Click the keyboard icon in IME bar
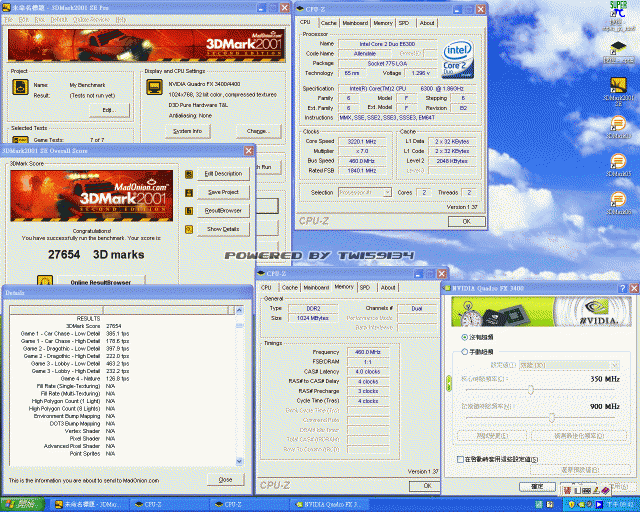The image size is (640, 512). (x=587, y=490)
